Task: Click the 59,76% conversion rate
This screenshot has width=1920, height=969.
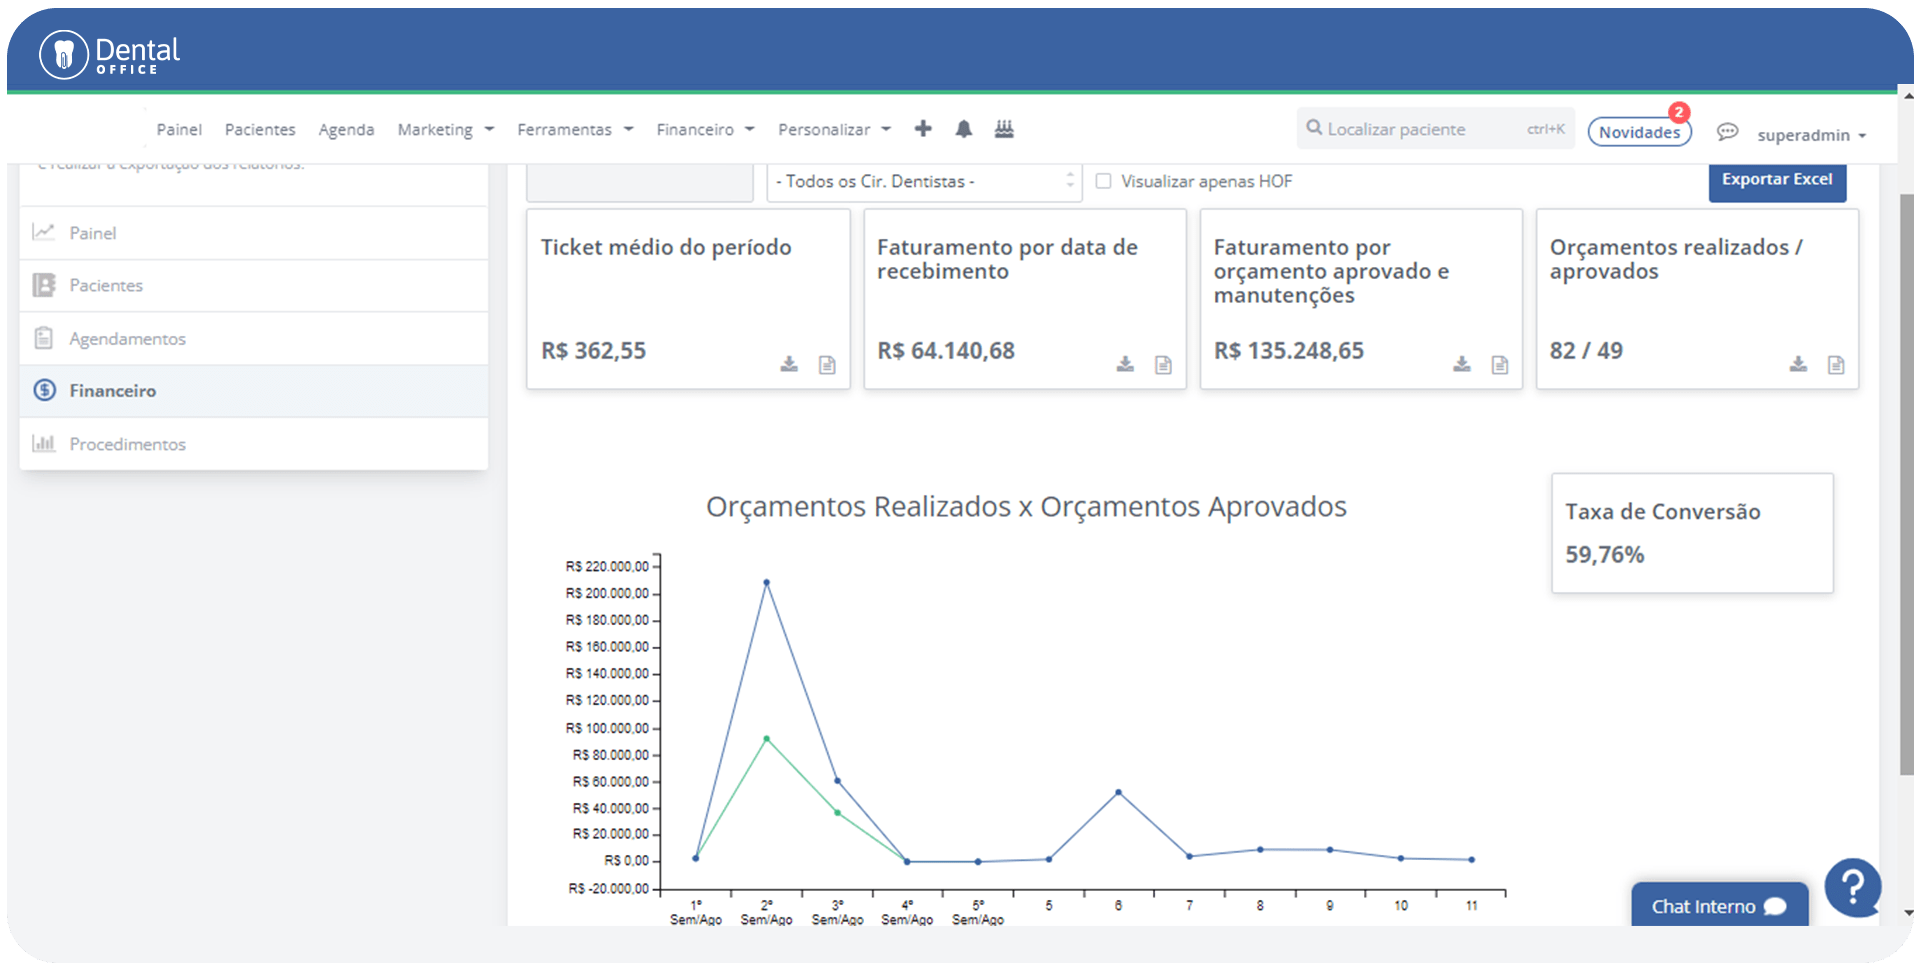Action: click(x=1604, y=555)
